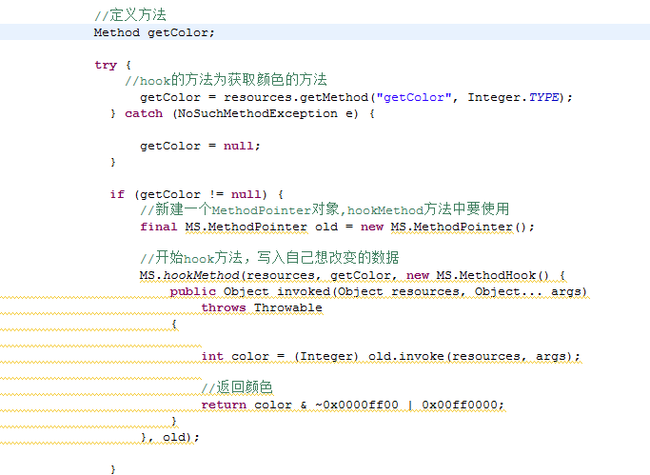Click the (Integer) cast
650x475 pixels.
(x=326, y=356)
